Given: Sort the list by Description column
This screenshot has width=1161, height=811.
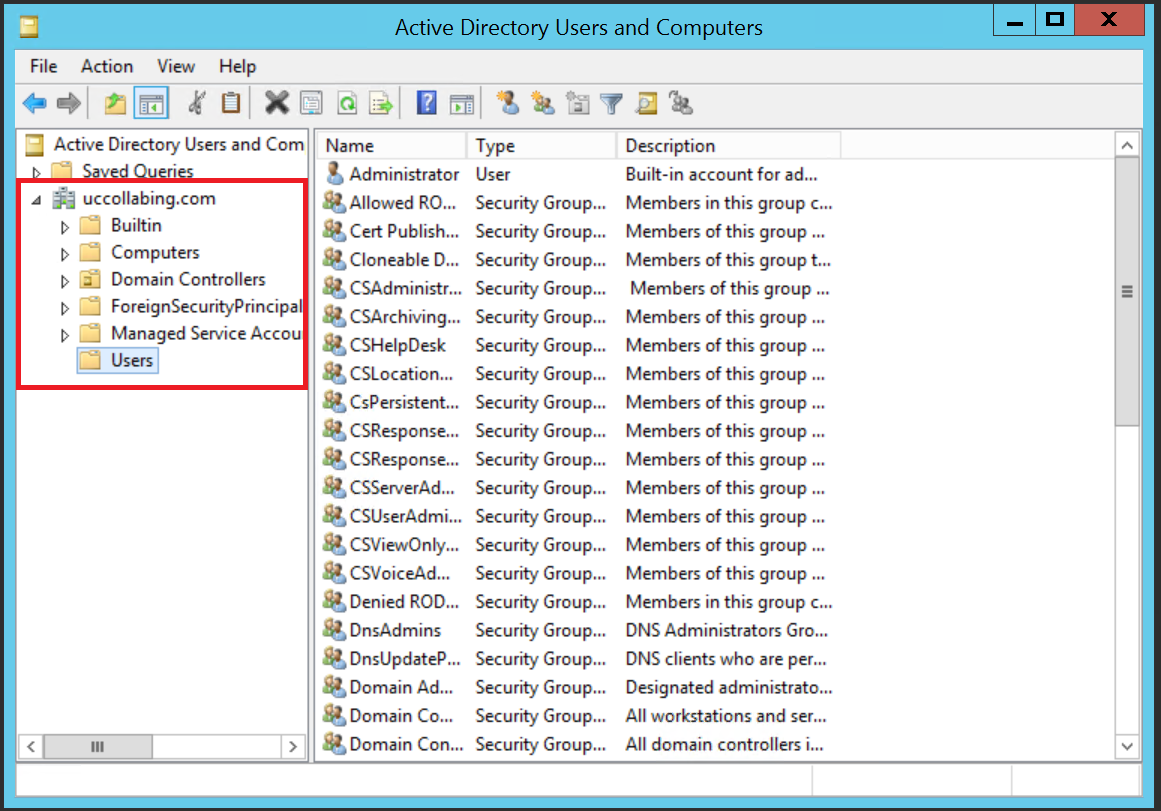Looking at the screenshot, I should pos(729,146).
